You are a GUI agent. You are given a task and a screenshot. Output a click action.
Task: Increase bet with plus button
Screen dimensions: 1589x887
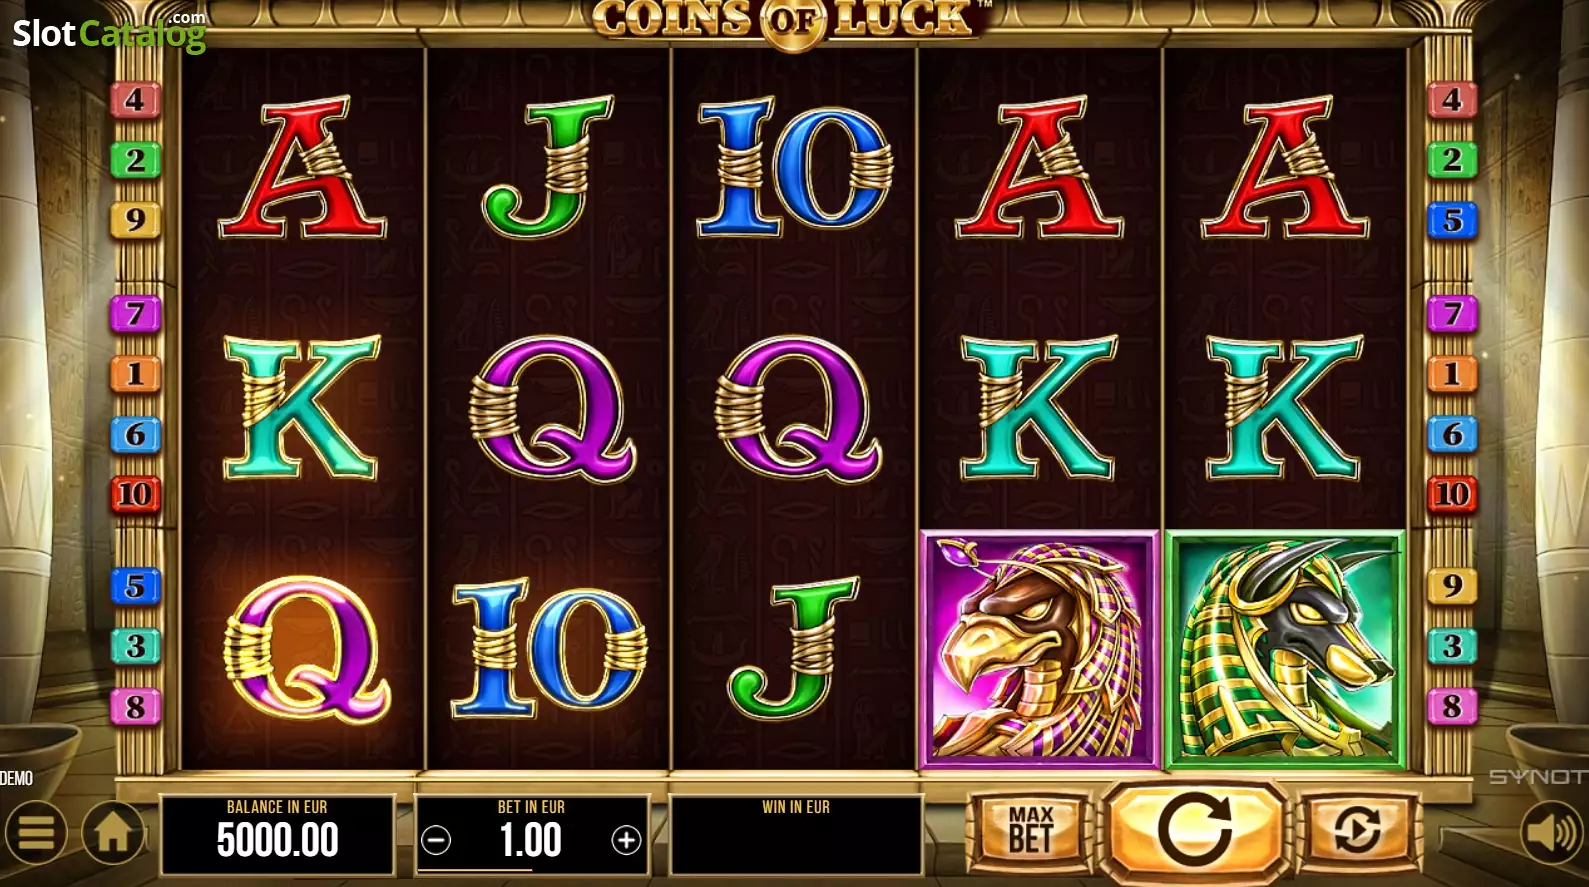click(x=626, y=841)
